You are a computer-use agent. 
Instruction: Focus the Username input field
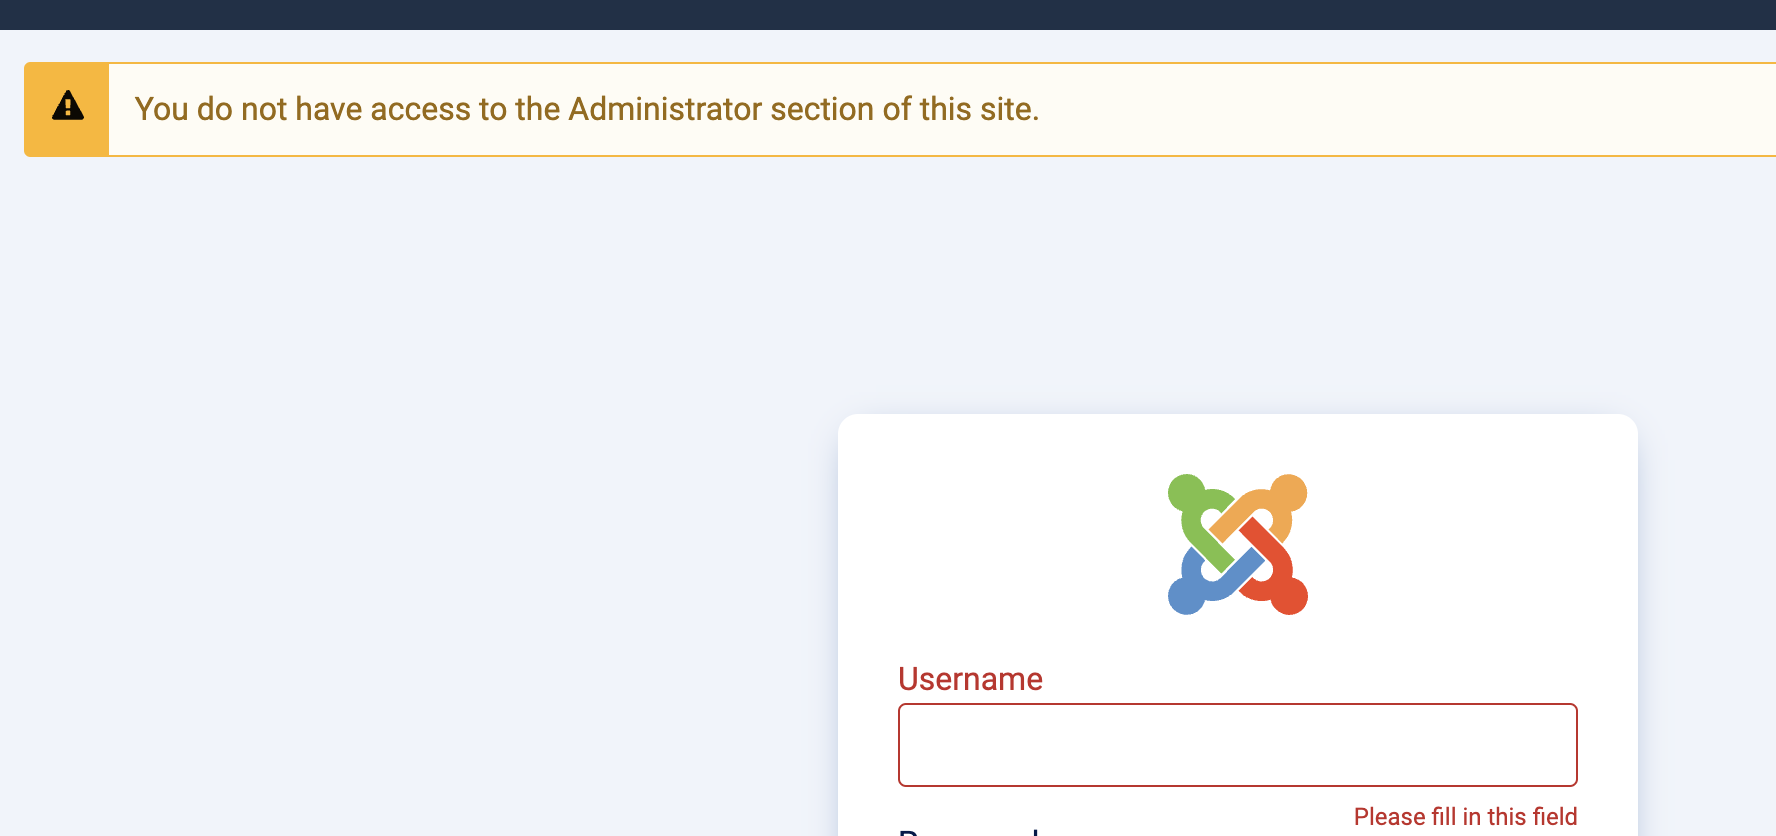click(1237, 745)
